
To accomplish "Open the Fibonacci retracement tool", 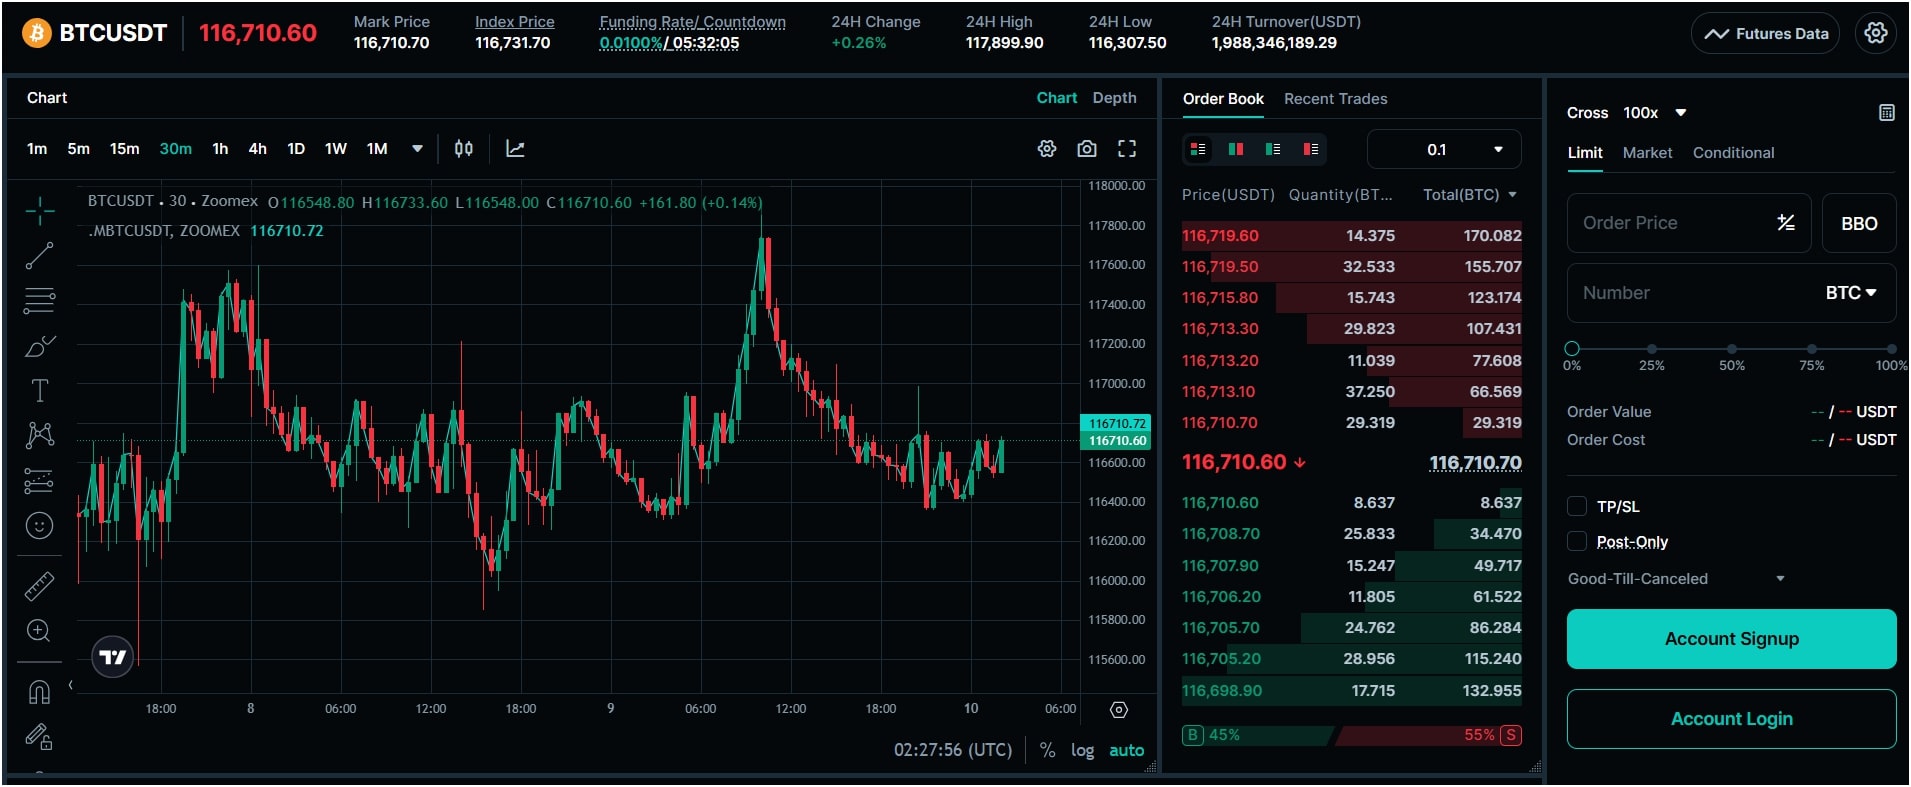I will point(39,300).
